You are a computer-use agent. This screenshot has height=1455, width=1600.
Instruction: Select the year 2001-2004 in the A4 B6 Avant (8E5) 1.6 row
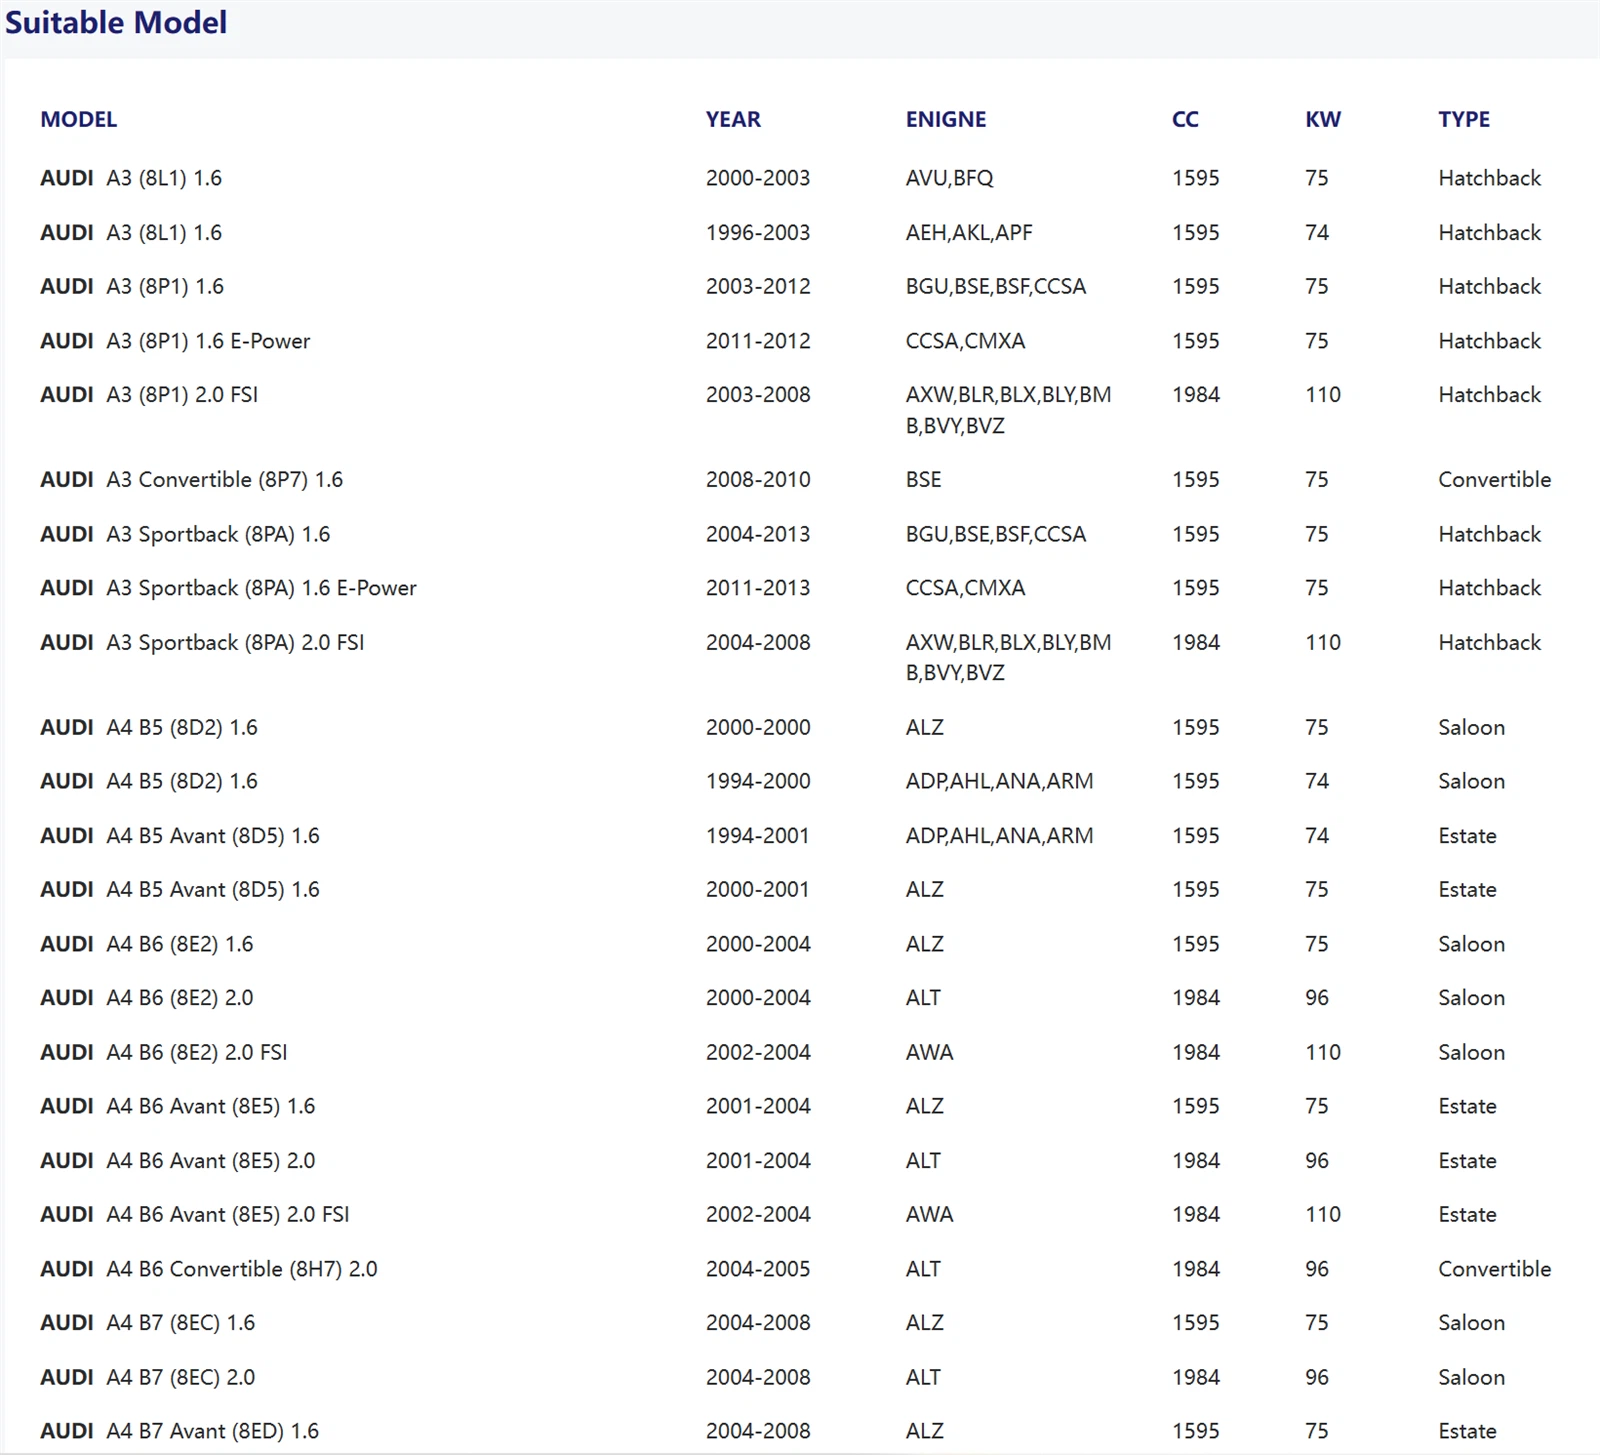tap(758, 1106)
